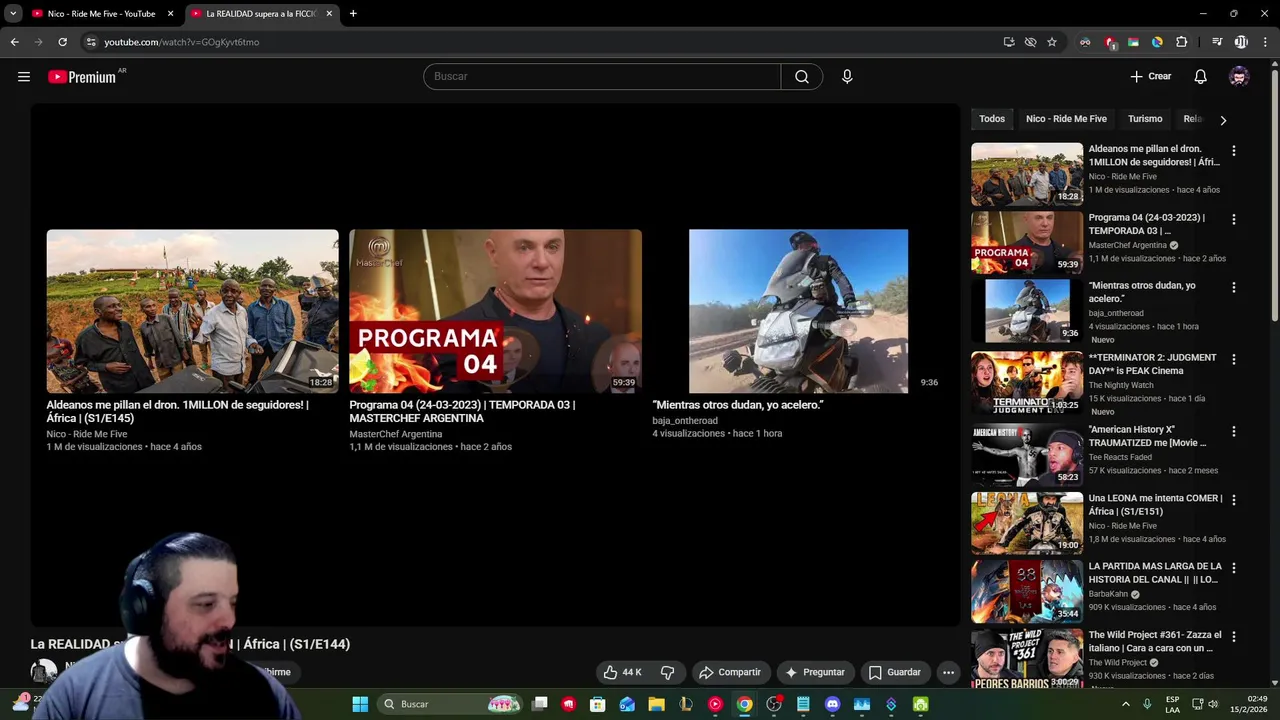Focus the Buscar search field

[x=602, y=77]
